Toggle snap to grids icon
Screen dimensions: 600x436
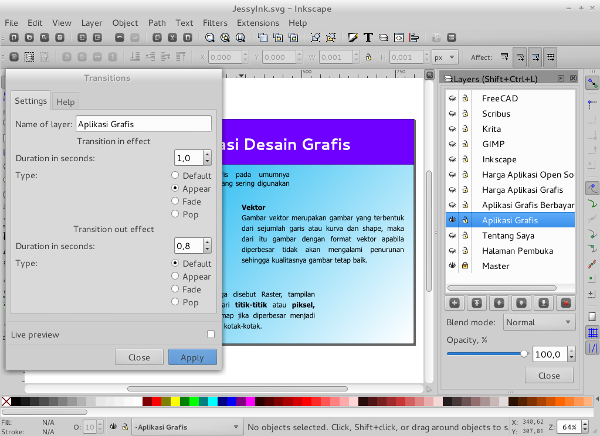(592, 333)
